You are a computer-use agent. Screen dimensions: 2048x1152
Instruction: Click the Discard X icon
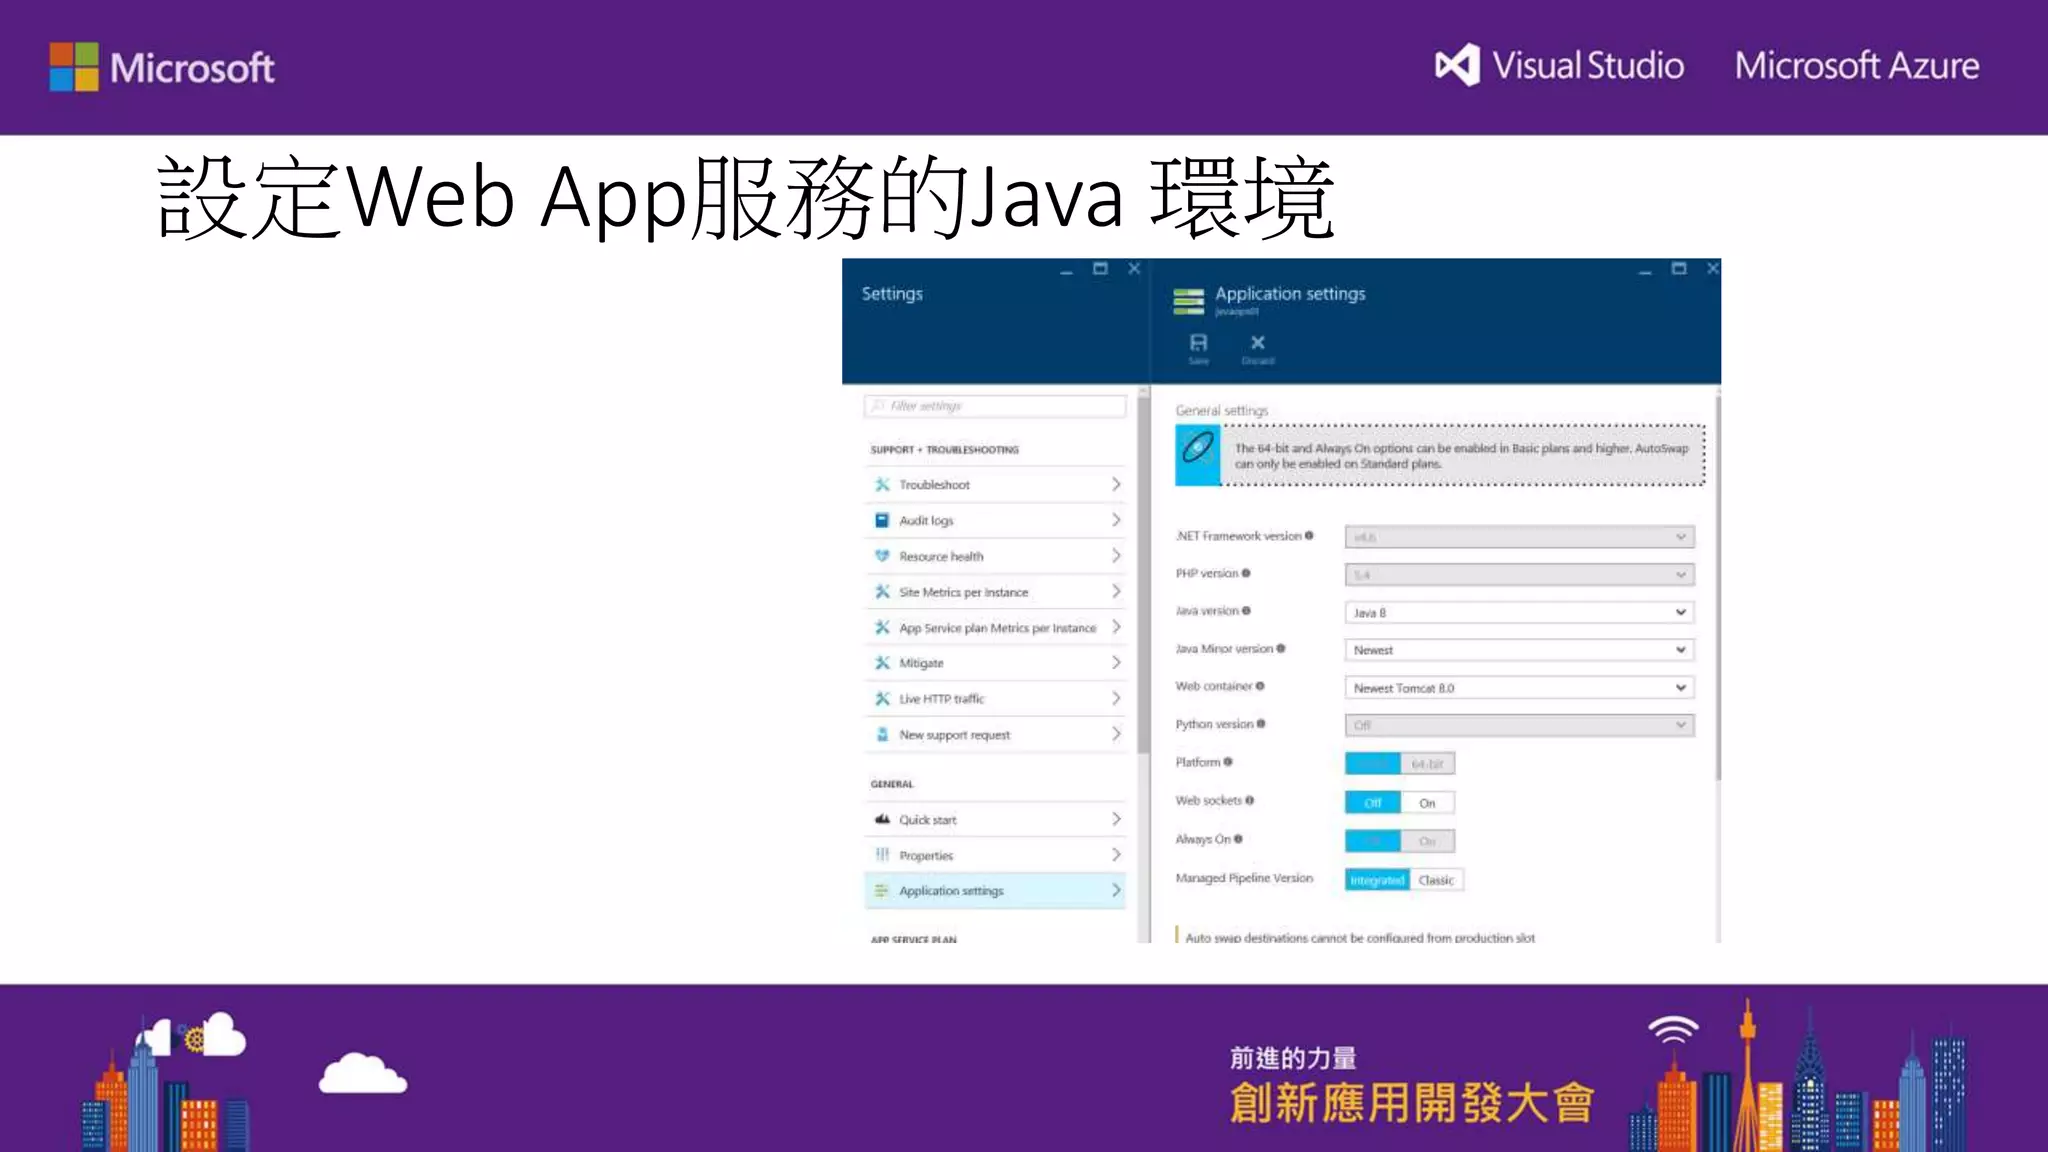click(1258, 343)
